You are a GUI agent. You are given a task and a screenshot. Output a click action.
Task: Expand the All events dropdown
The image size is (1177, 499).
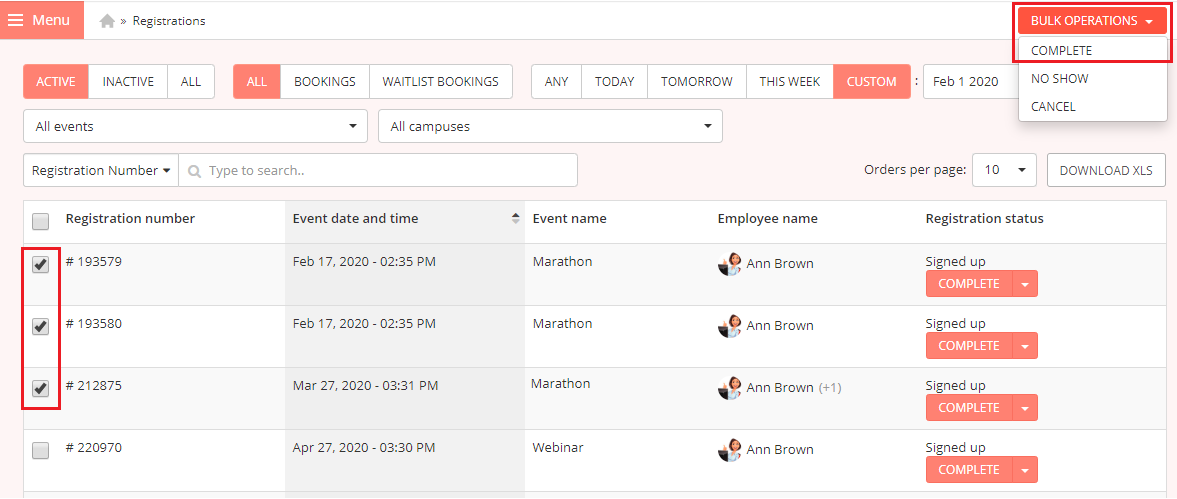(195, 126)
